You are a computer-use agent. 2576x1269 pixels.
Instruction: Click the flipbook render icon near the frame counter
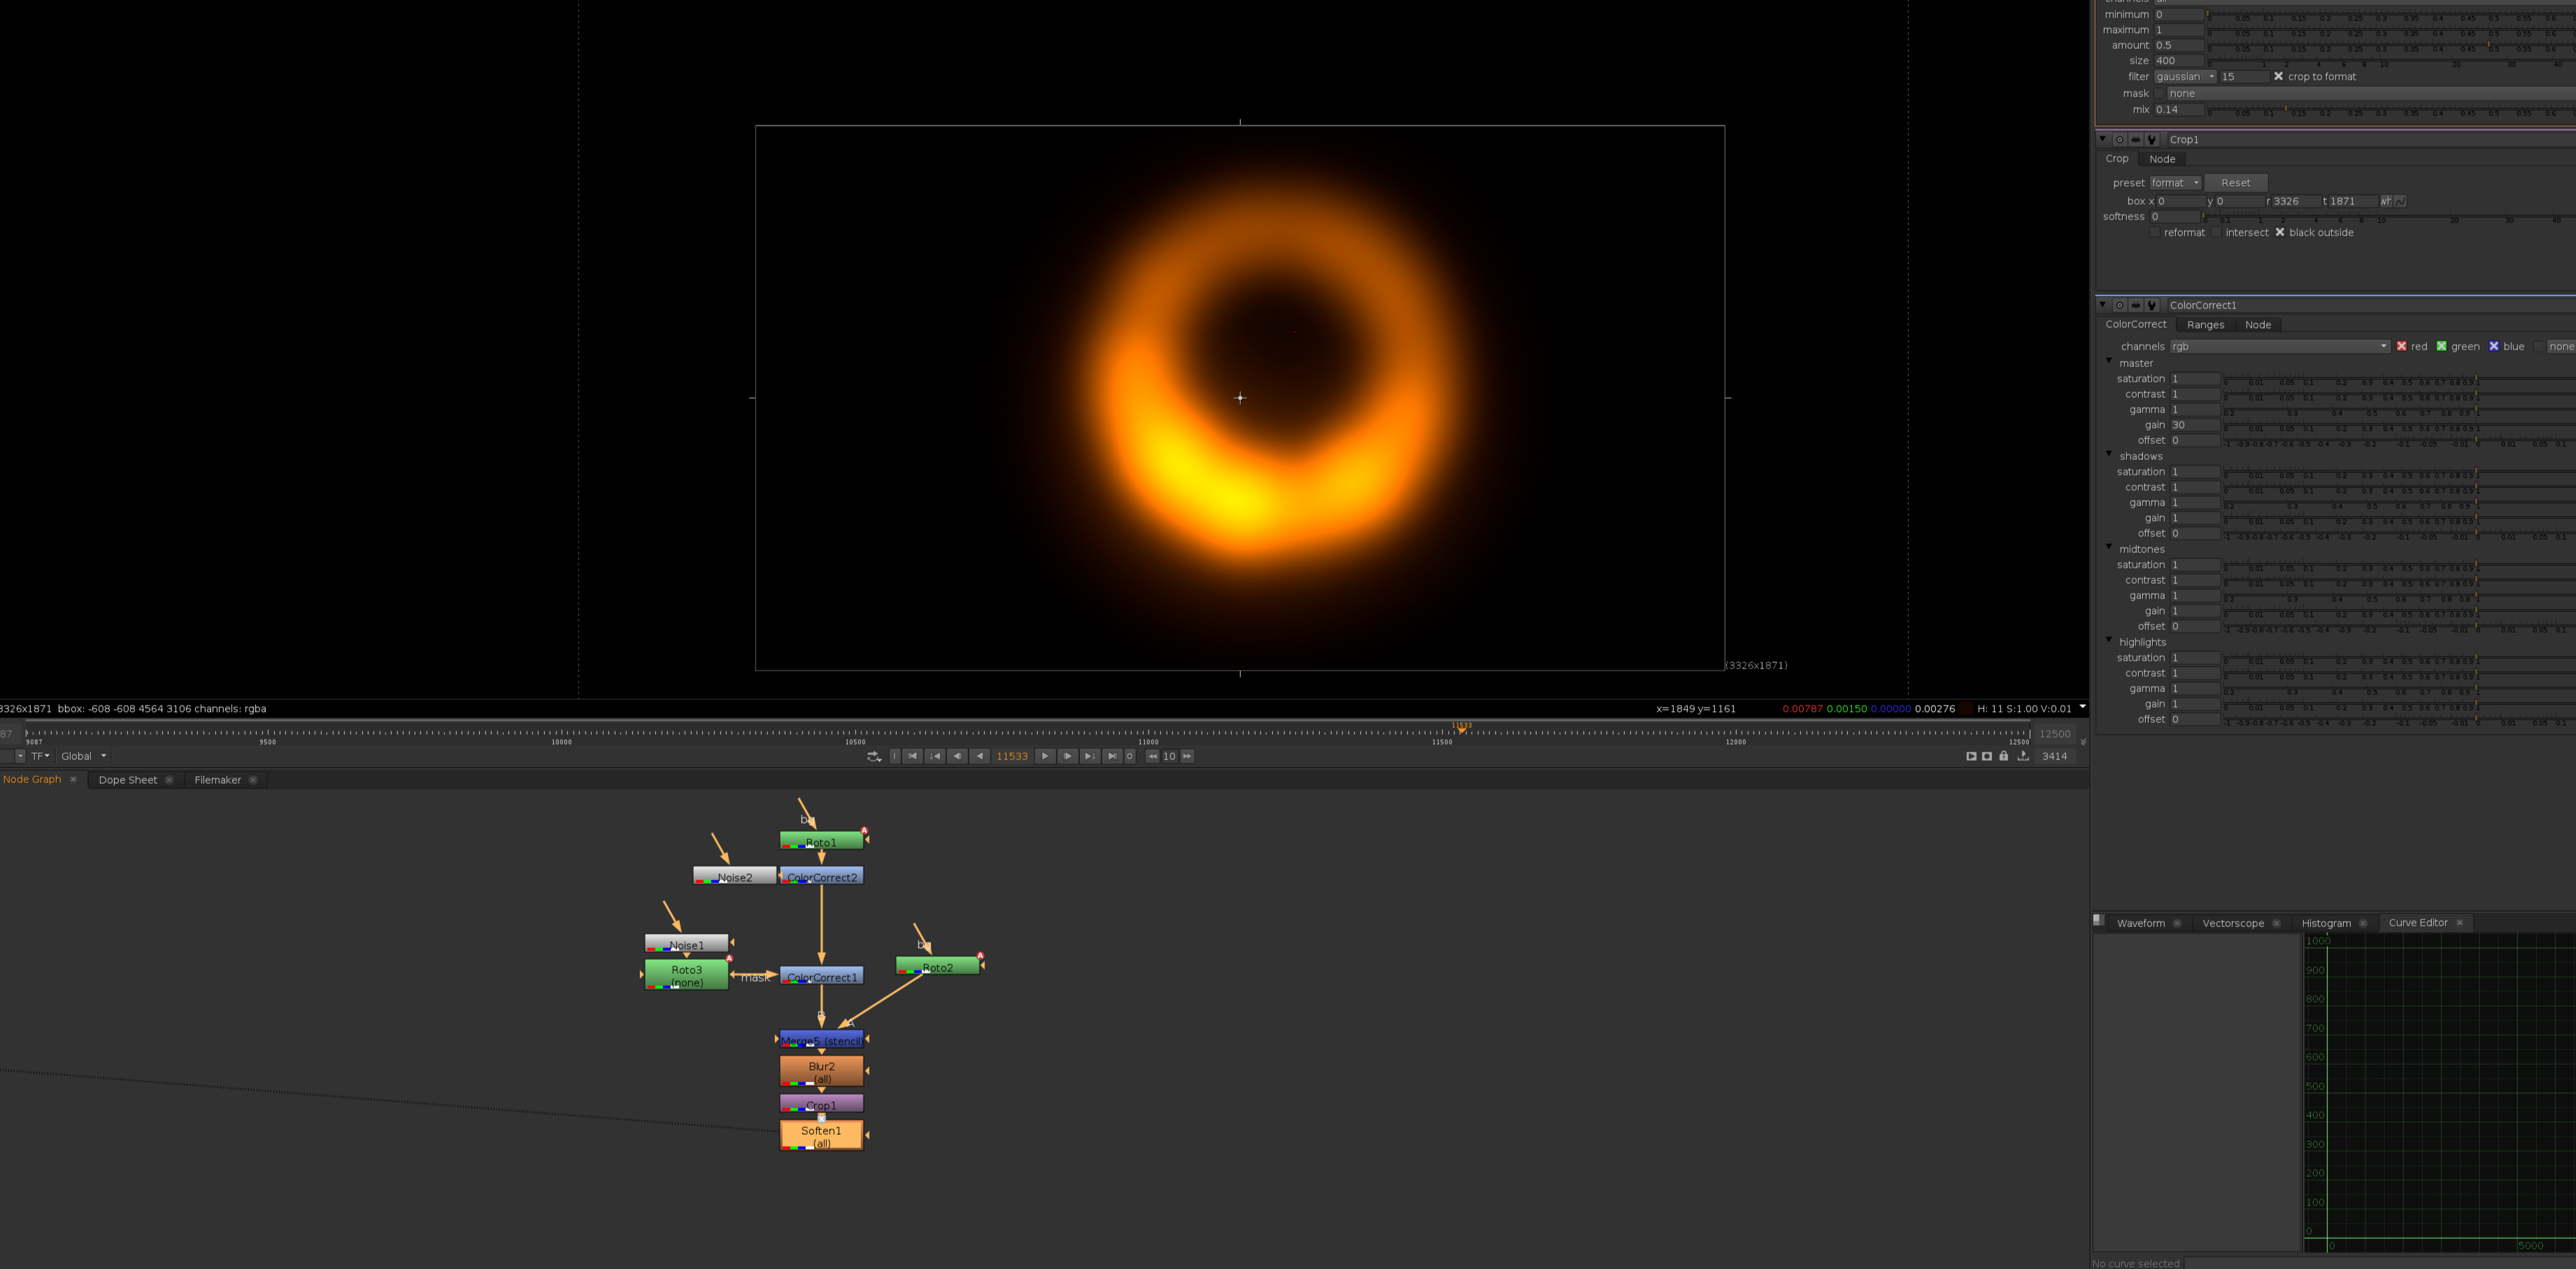click(x=1971, y=757)
